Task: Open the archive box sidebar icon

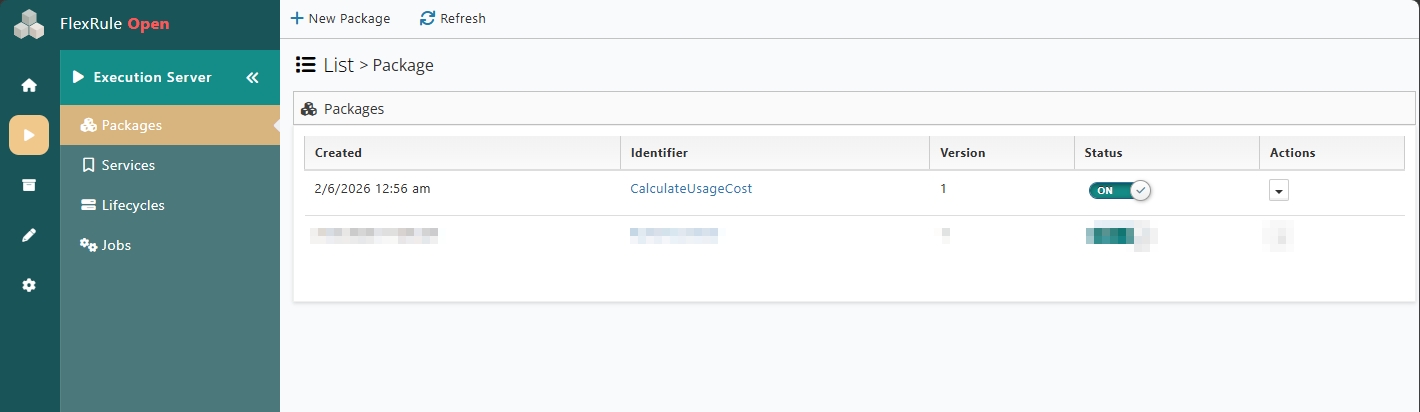Action: 29,185
